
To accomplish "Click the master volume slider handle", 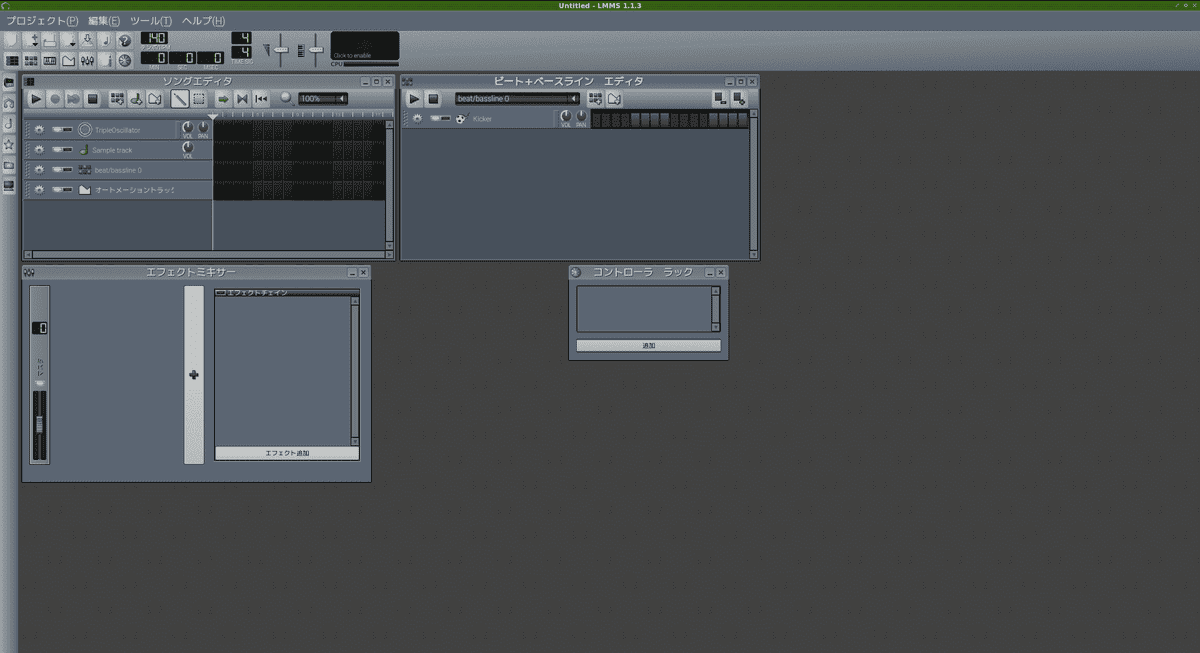I will click(282, 50).
